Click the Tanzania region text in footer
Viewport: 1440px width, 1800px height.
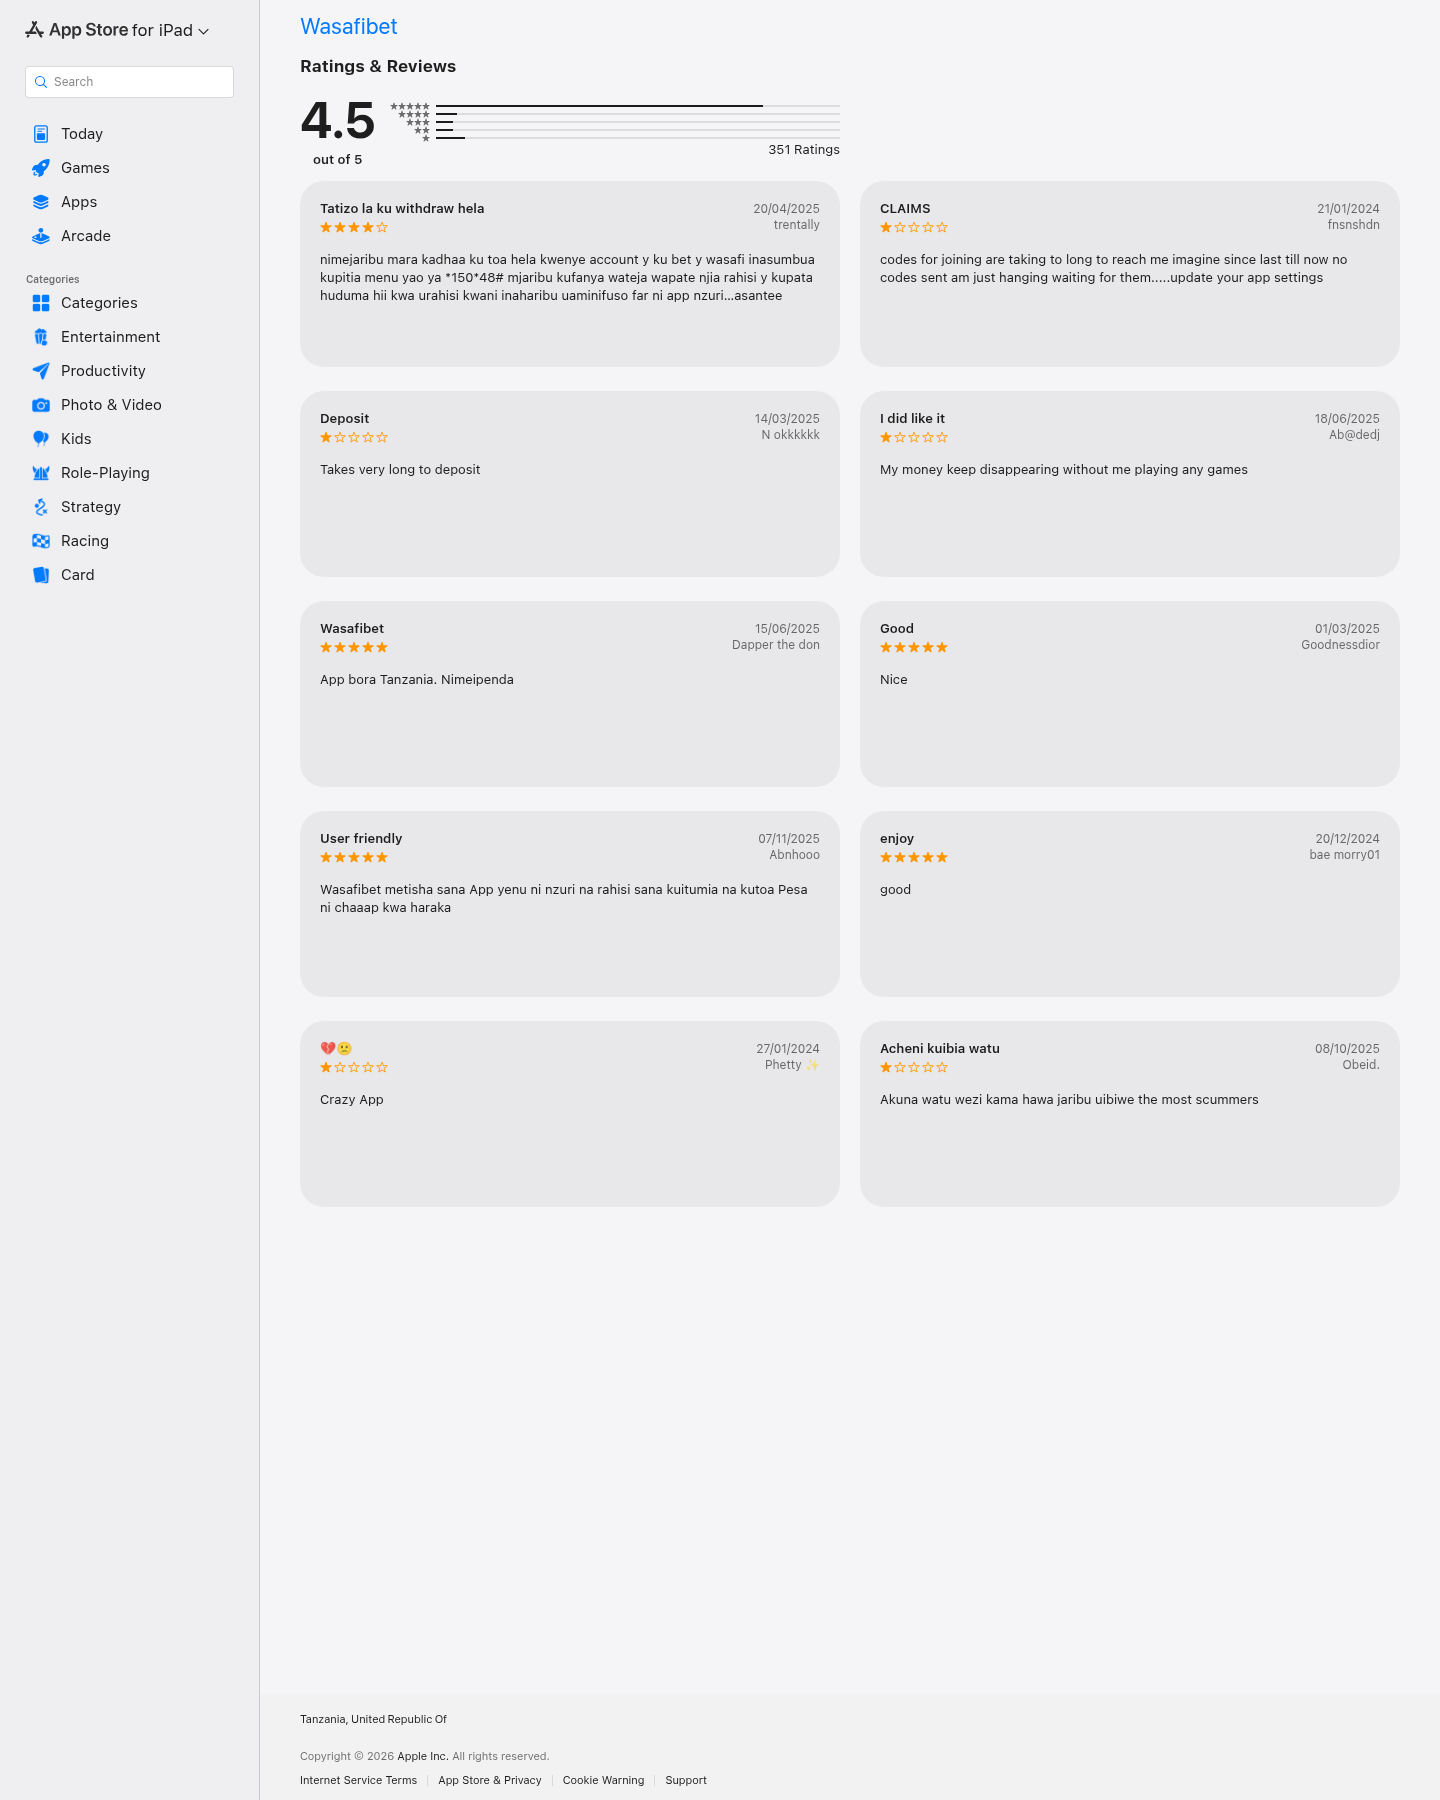point(373,1719)
